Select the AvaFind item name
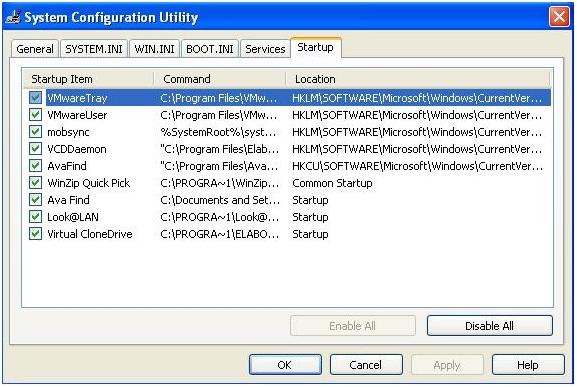This screenshot has height=387, width=577. click(x=67, y=166)
